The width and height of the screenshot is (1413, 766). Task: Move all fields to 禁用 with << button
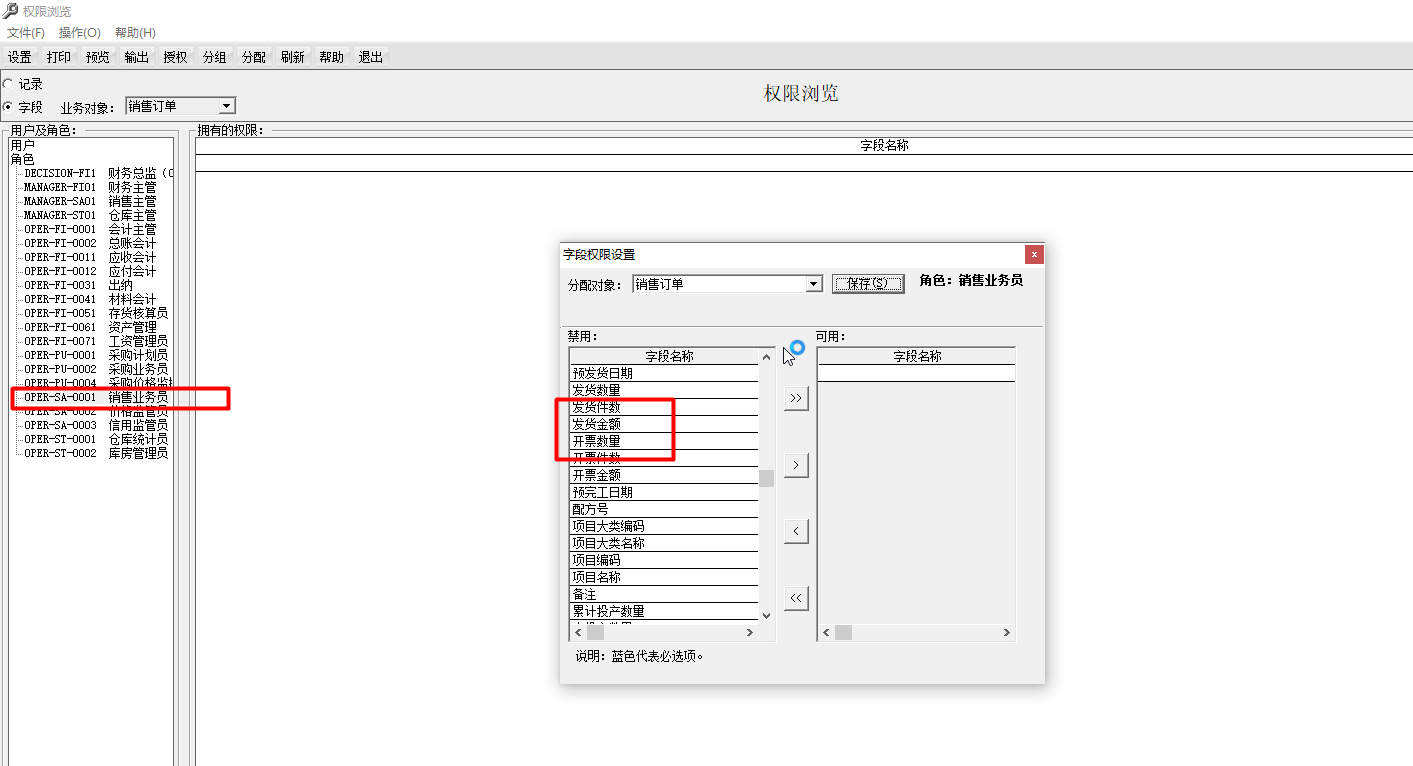796,598
